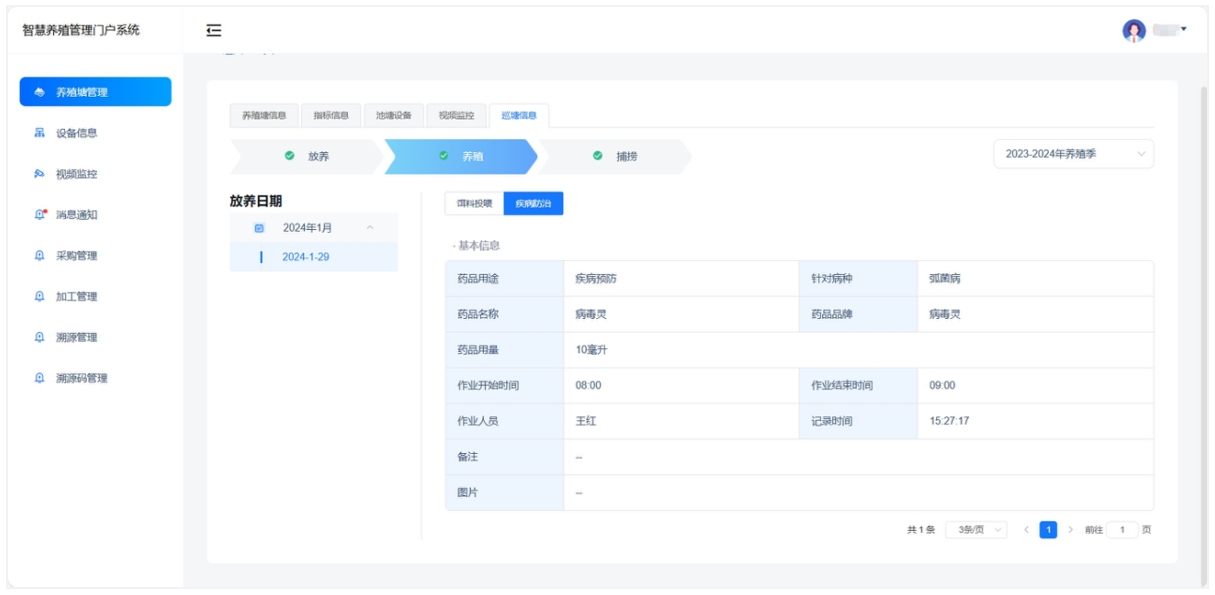
Task: Click the 前往 page number input field
Action: pos(1122,530)
